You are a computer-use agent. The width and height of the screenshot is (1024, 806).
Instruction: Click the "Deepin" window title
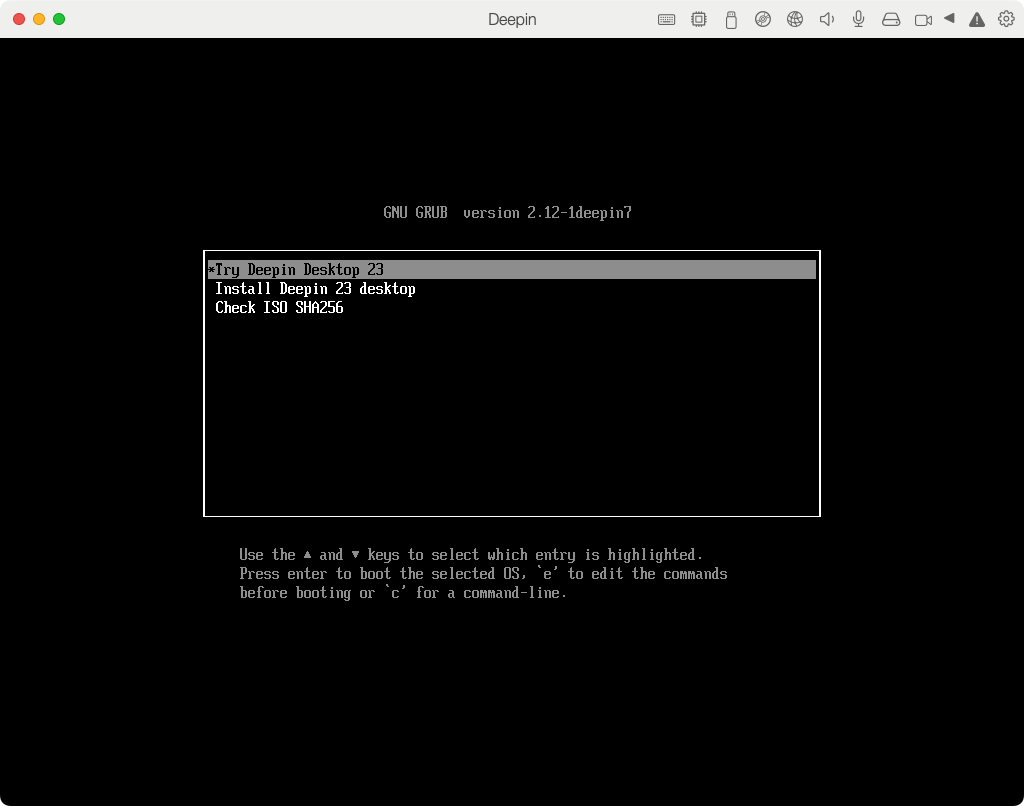point(512,20)
